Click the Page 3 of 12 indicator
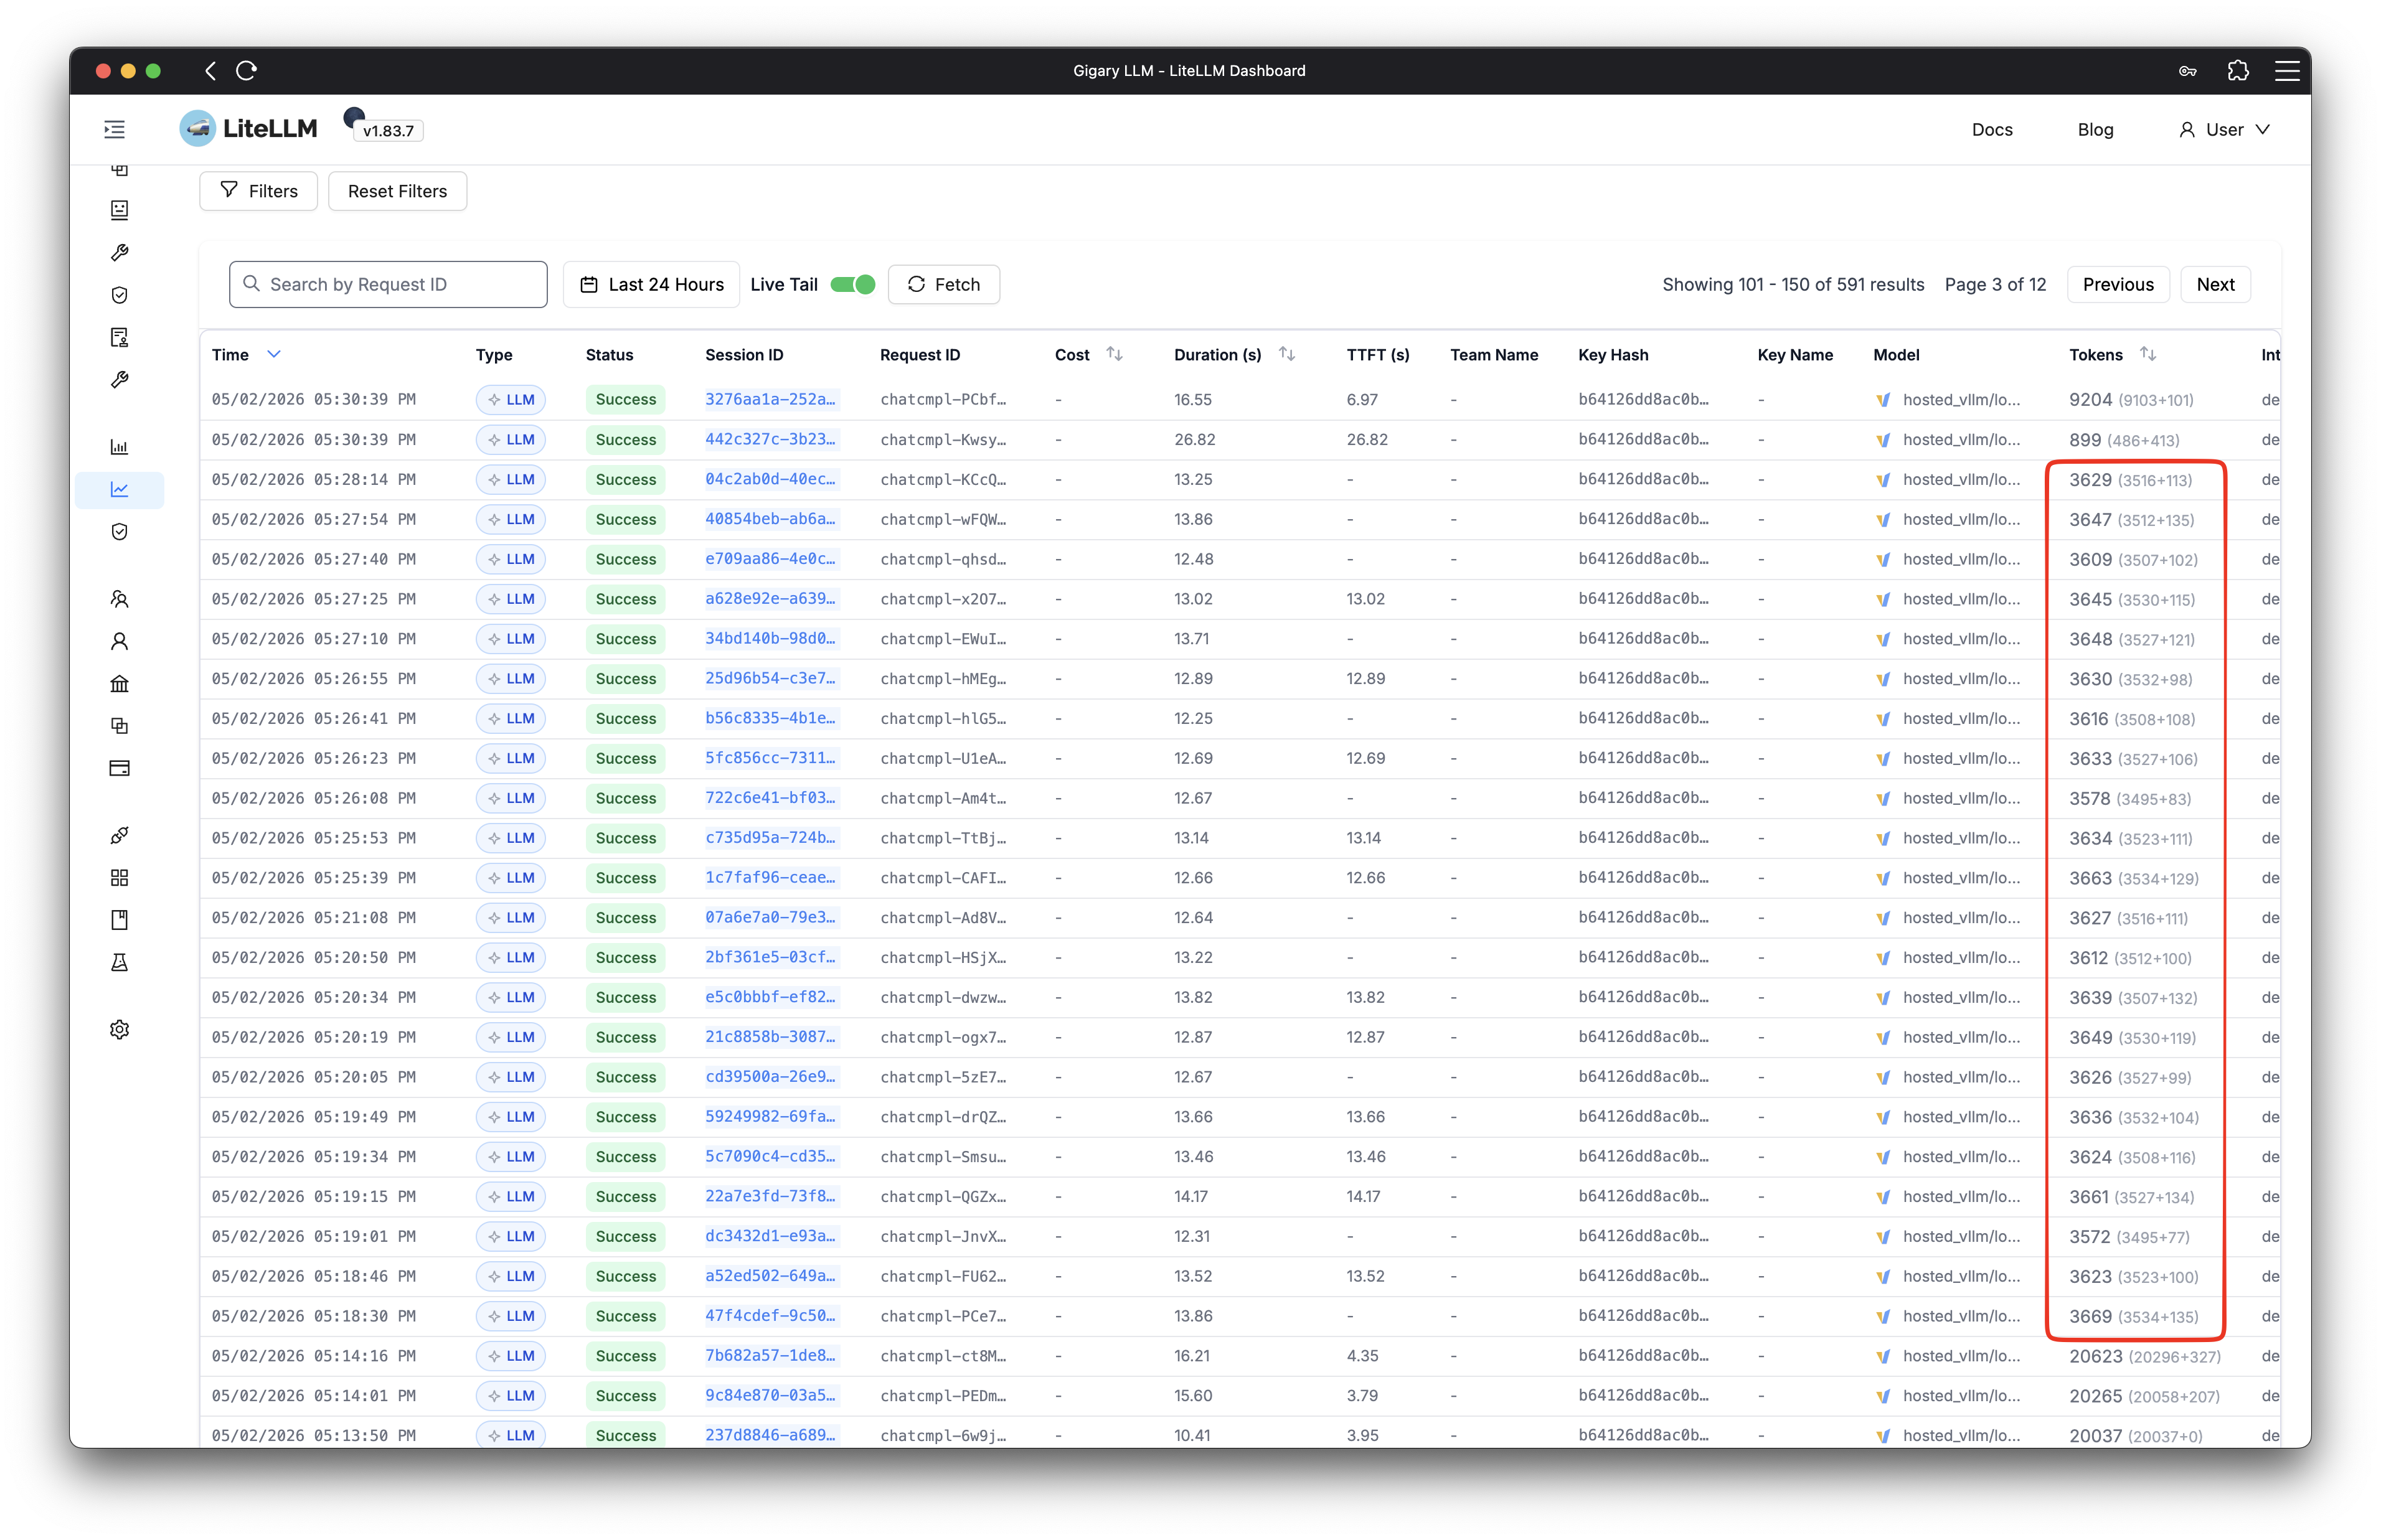 coord(1994,284)
